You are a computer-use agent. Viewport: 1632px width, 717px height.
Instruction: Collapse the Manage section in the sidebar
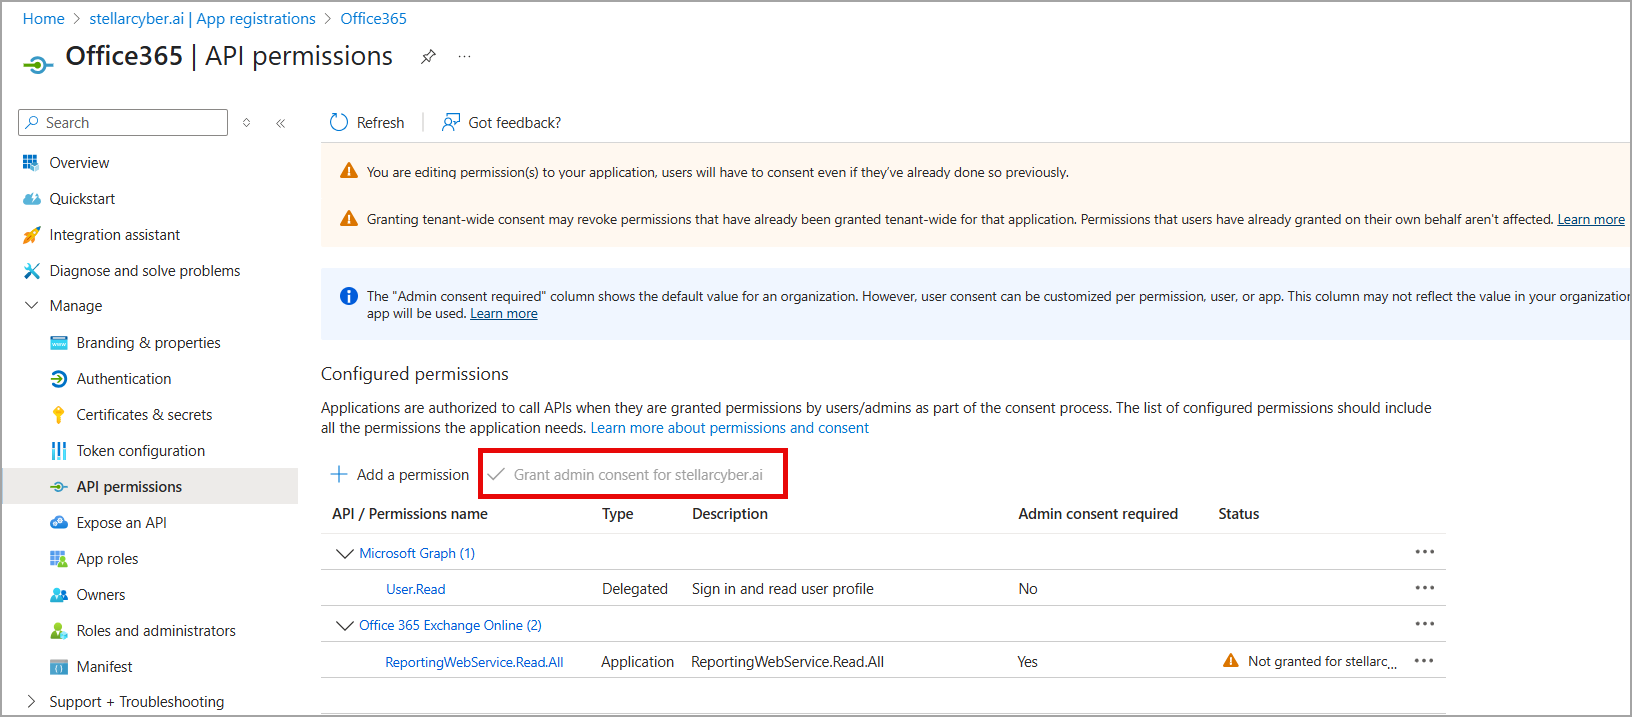(31, 306)
